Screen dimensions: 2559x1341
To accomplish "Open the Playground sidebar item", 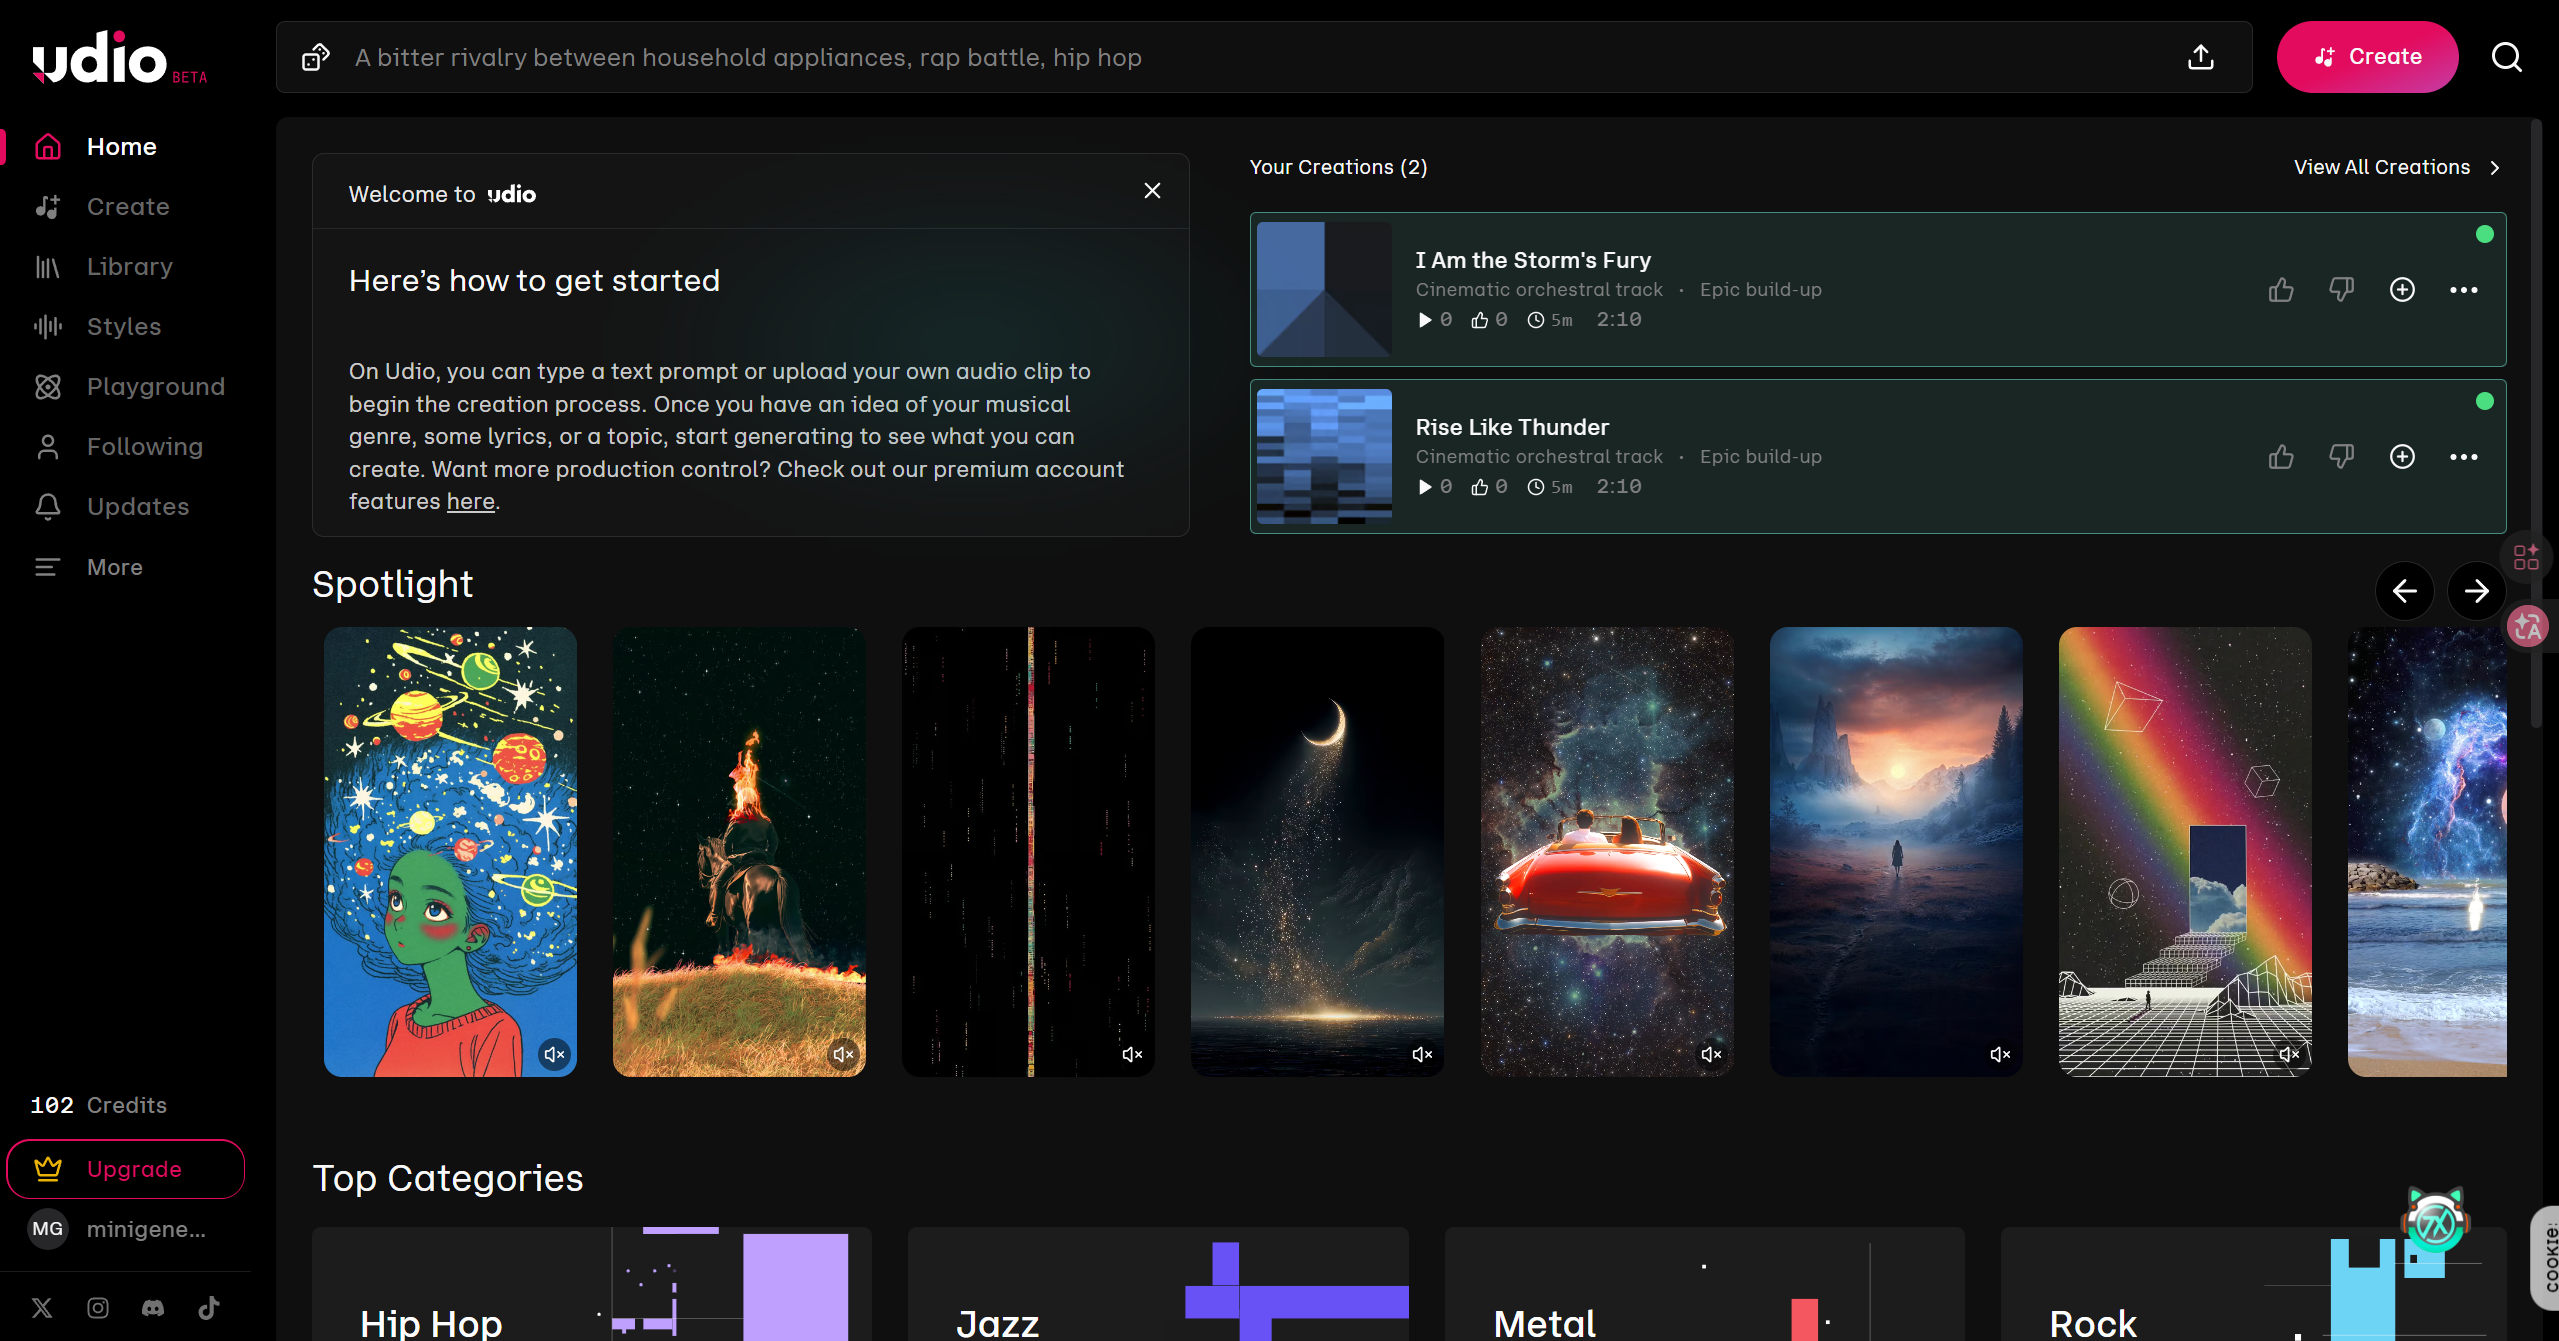I will [x=155, y=387].
